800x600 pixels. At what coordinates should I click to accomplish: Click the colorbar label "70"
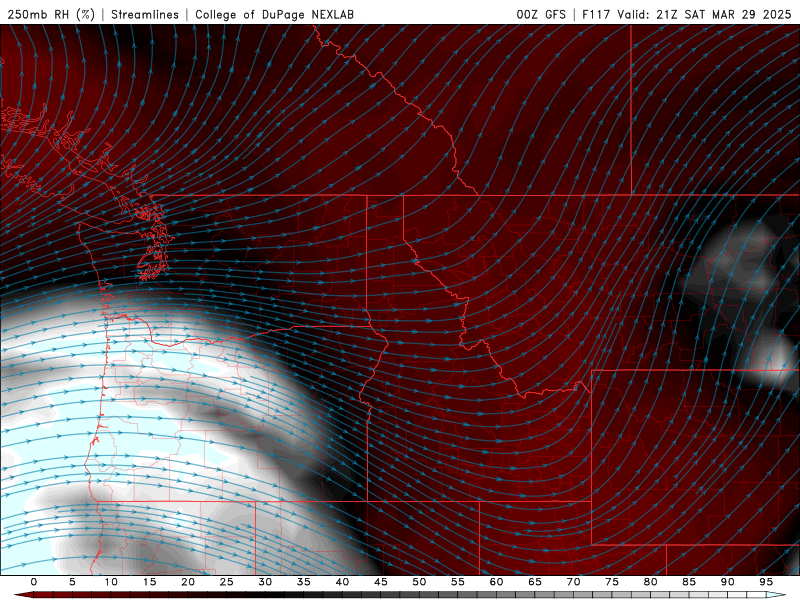[x=573, y=582]
